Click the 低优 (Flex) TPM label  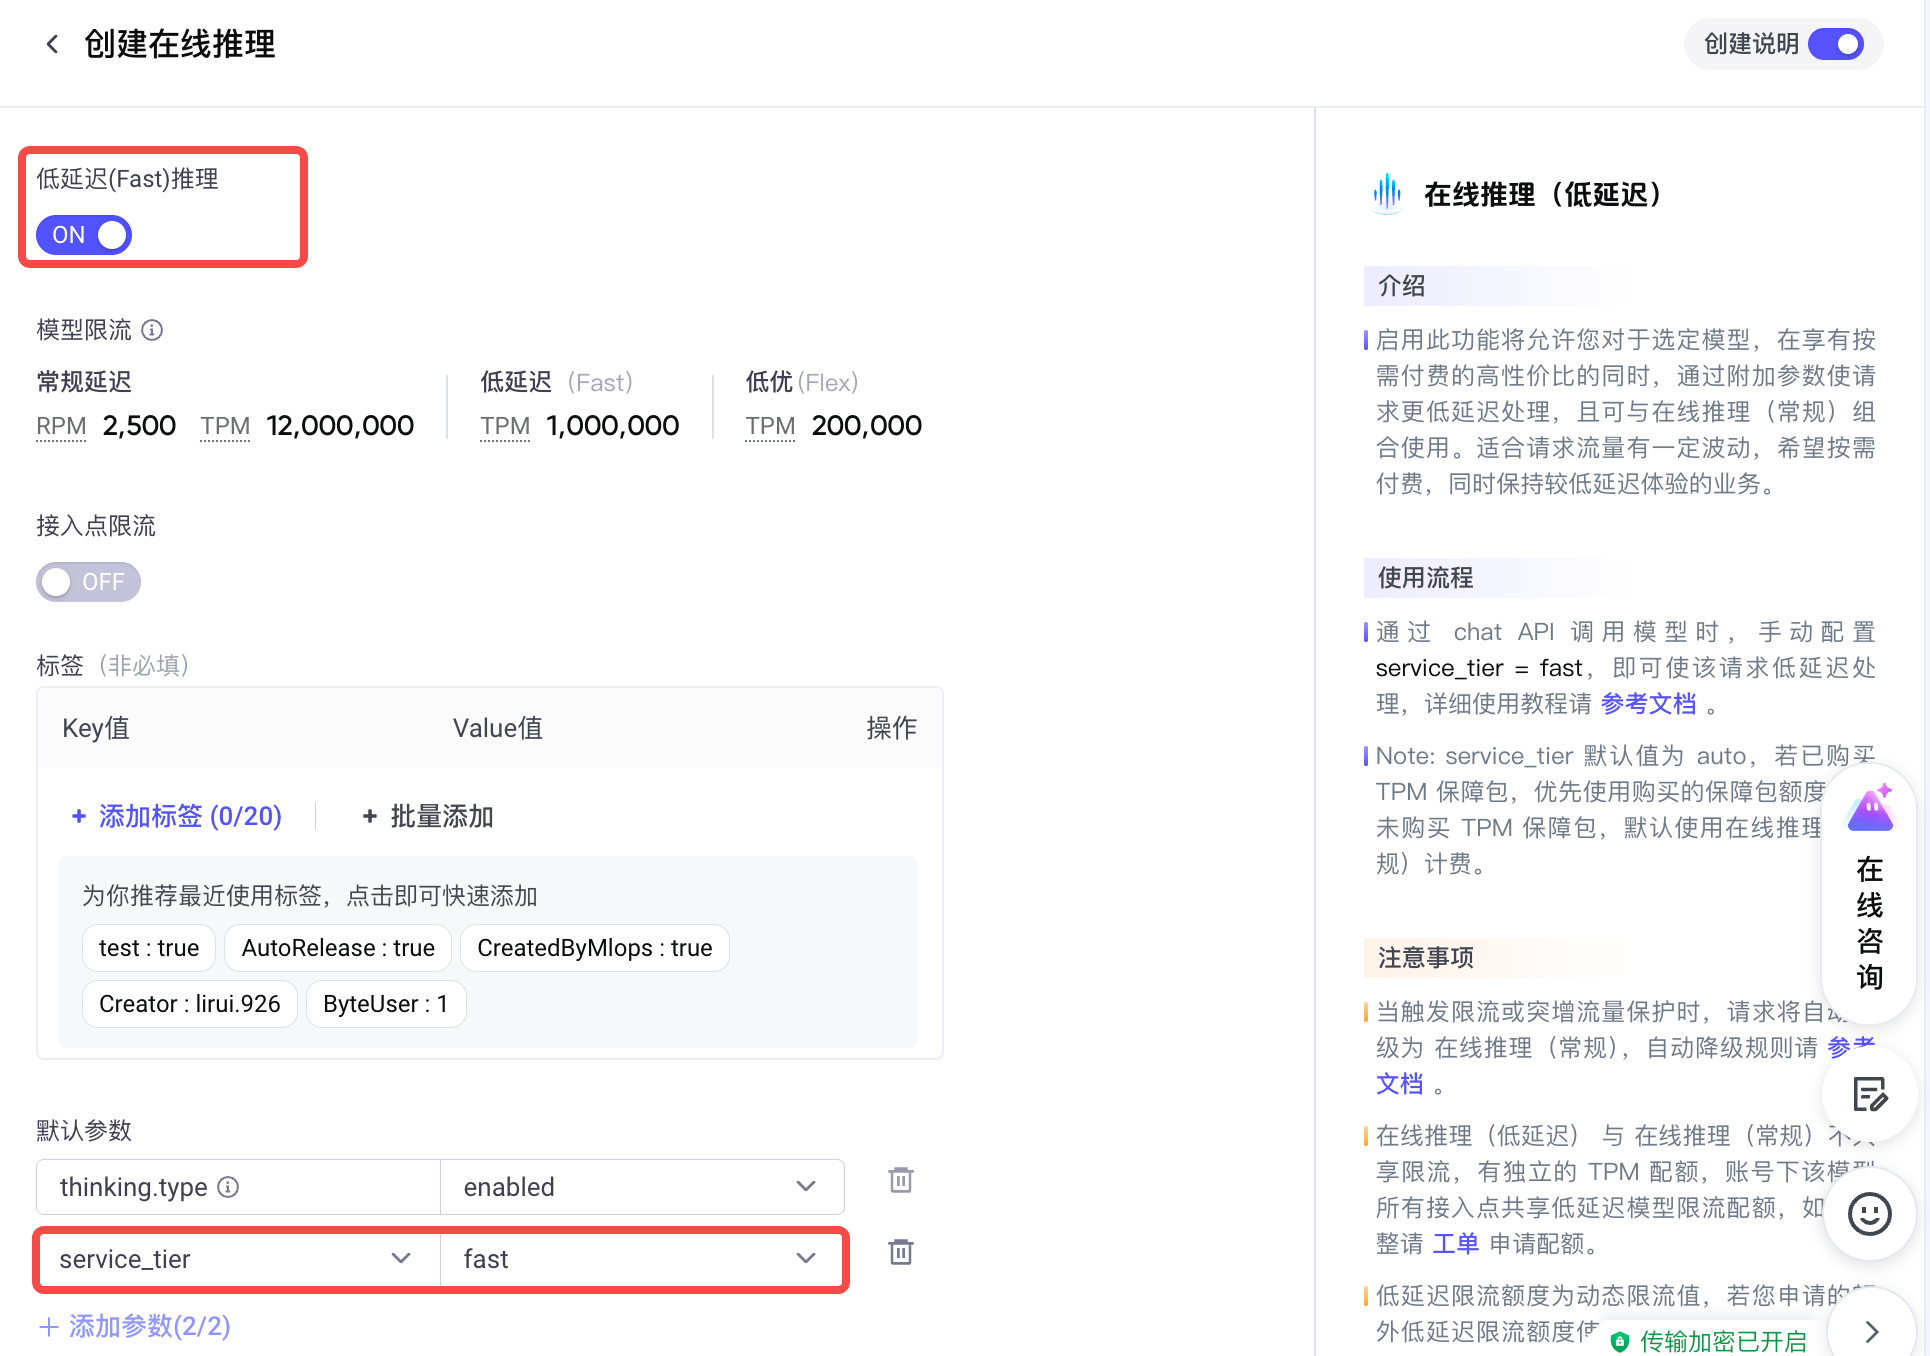770,426
